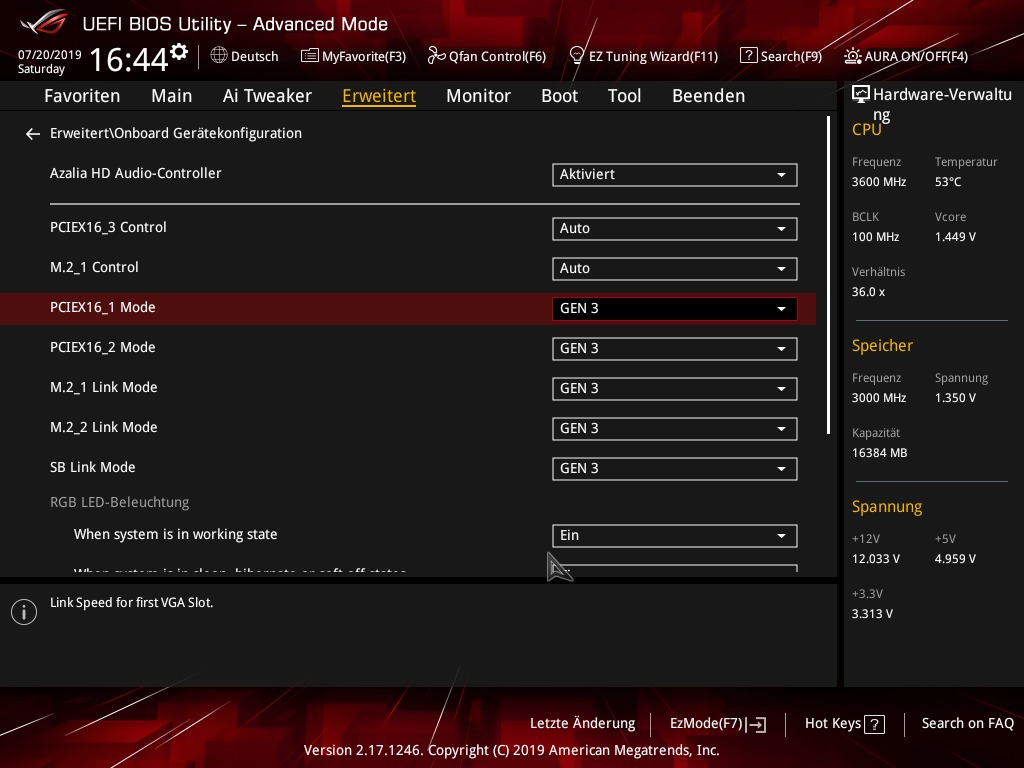Click the EzMode exit arrow icon
Viewport: 1024px width, 768px height.
756,724
